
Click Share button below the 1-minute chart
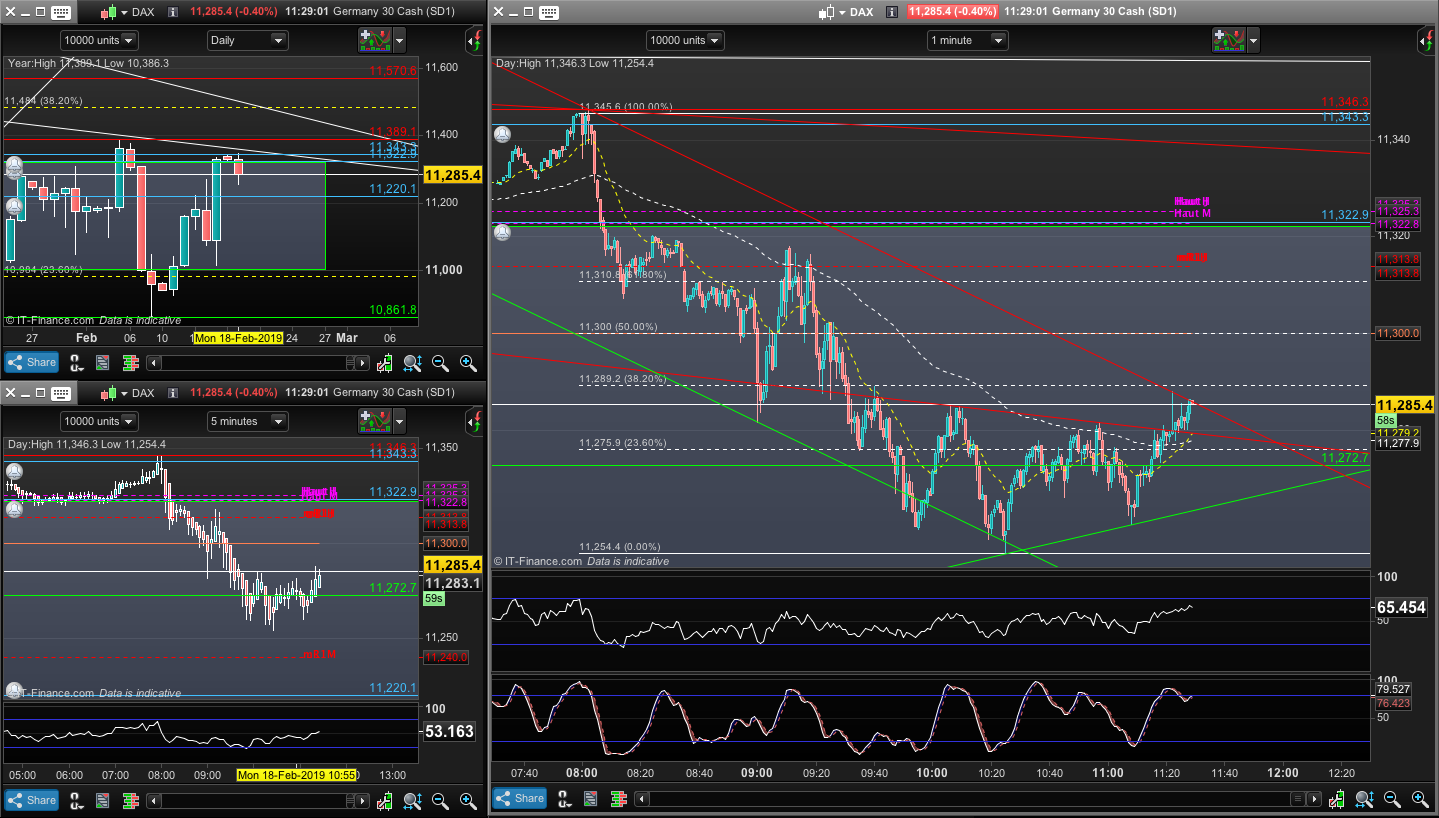[x=519, y=798]
